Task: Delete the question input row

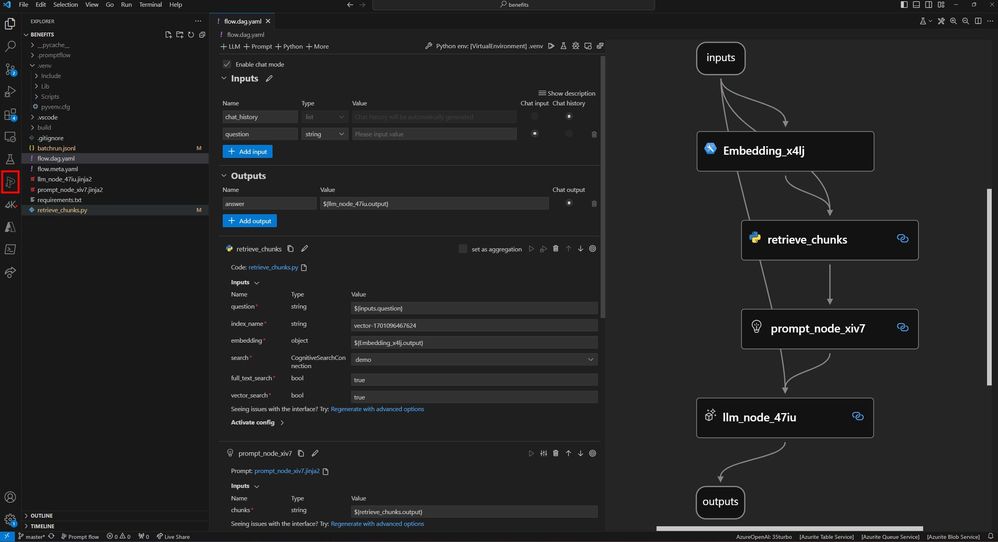Action: 594,134
